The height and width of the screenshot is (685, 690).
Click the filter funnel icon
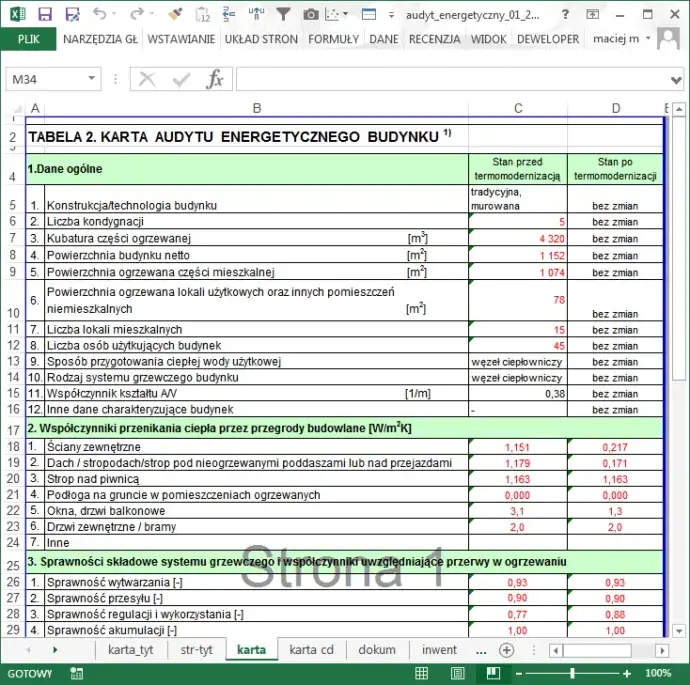[x=283, y=15]
